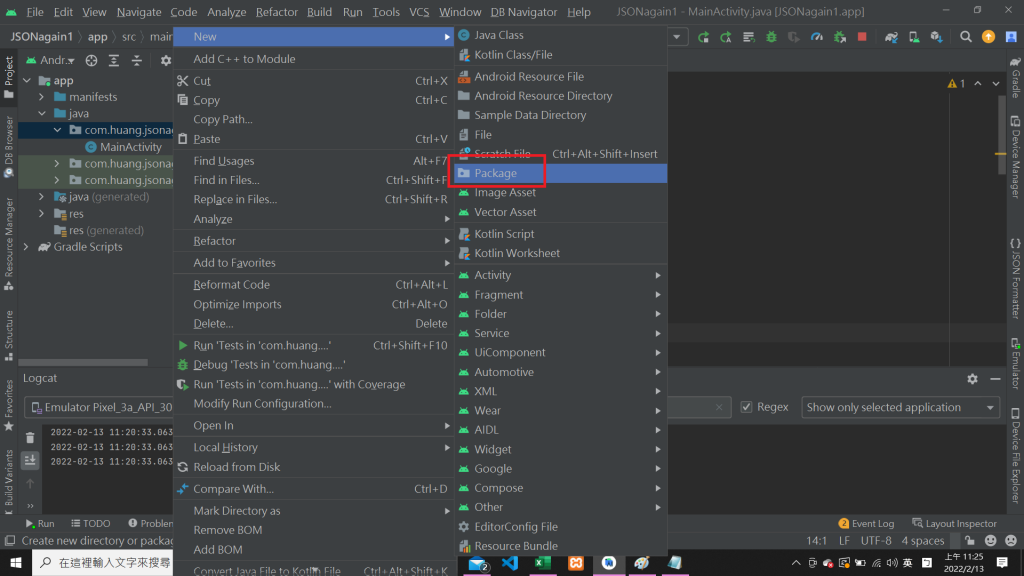1024x576 pixels.
Task: Expand the manifests folder node
Action: pos(42,97)
